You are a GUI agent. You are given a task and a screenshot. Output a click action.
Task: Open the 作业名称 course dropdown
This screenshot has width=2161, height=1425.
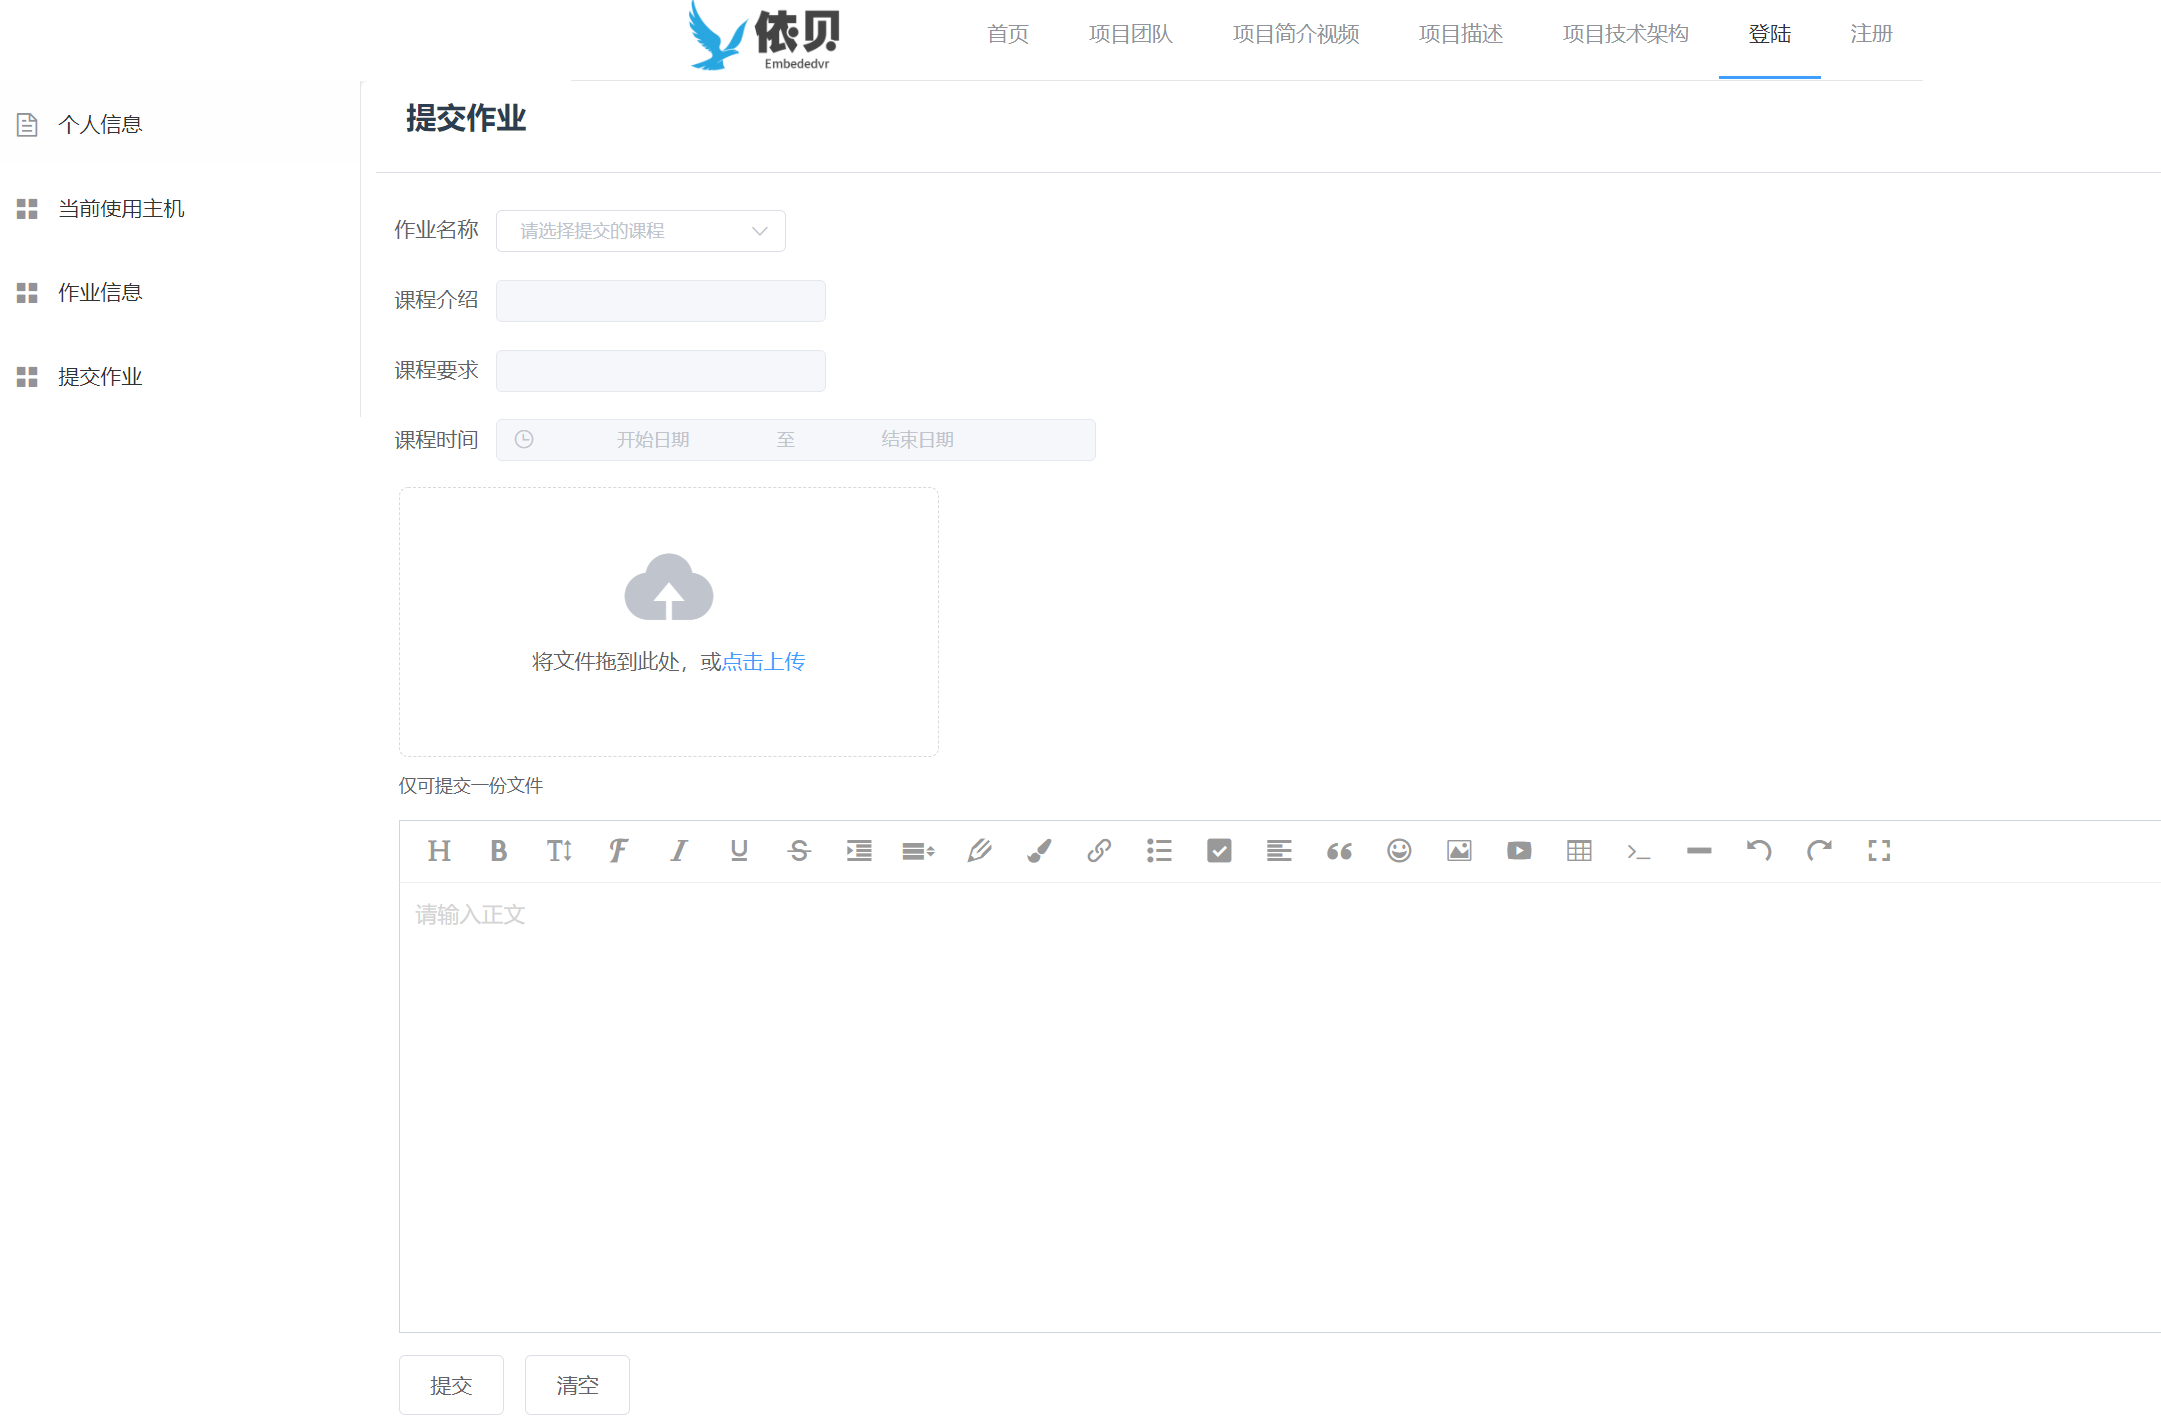pos(640,231)
